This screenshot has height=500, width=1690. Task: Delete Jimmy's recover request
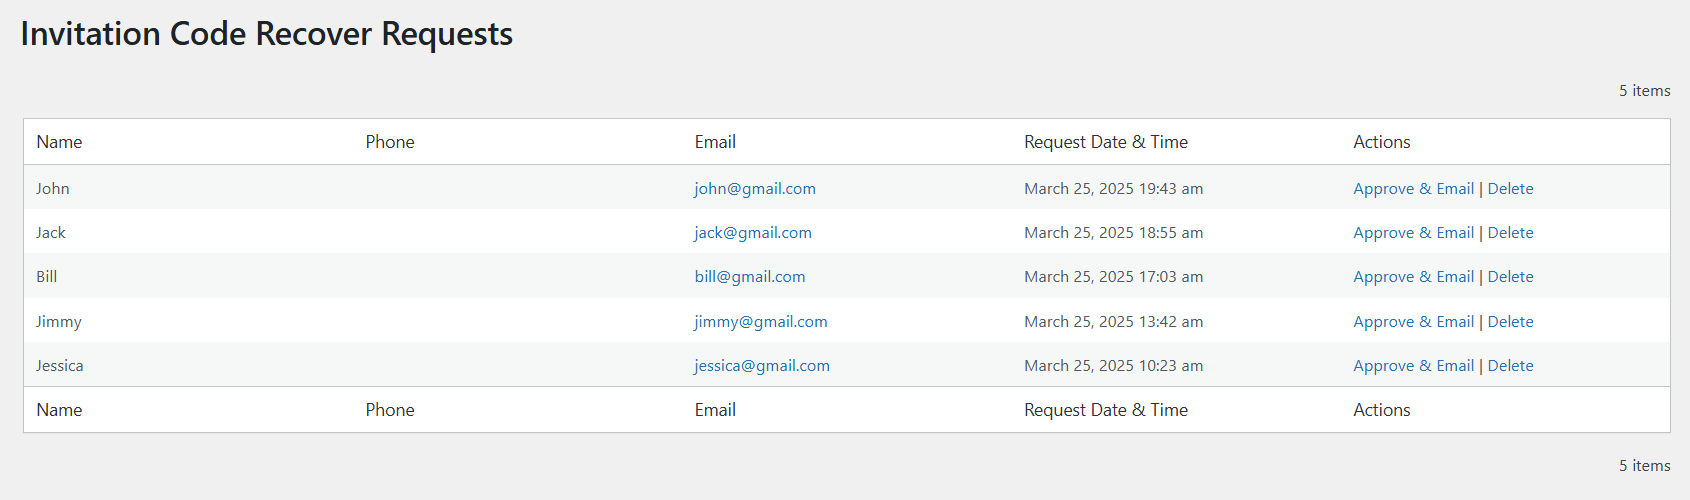pos(1510,322)
